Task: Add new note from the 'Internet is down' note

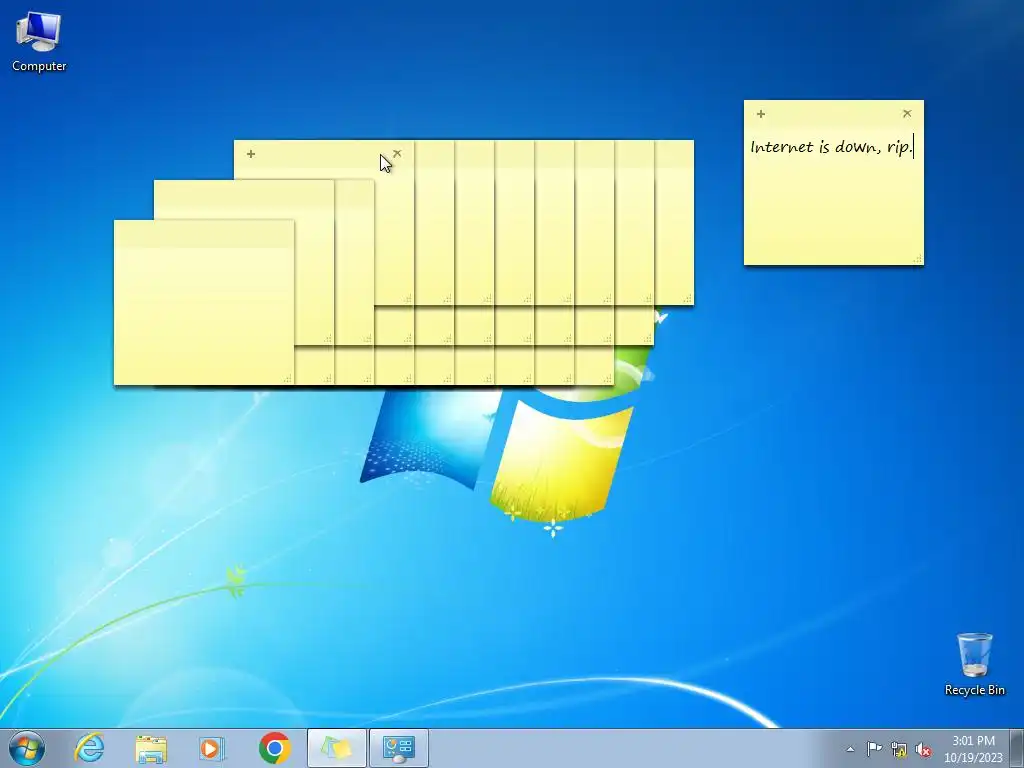Action: coord(761,114)
